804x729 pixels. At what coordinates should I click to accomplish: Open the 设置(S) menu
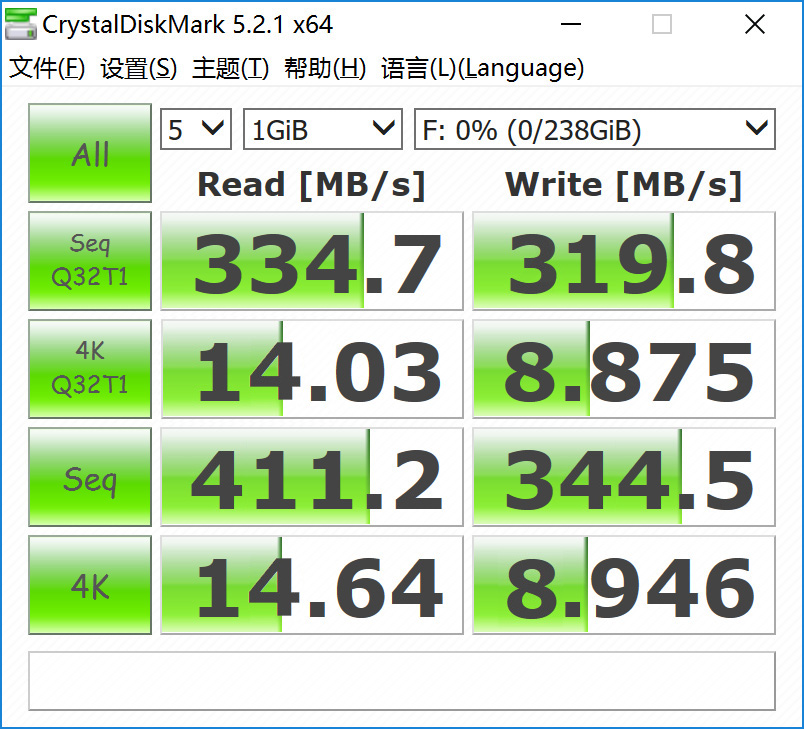138,68
